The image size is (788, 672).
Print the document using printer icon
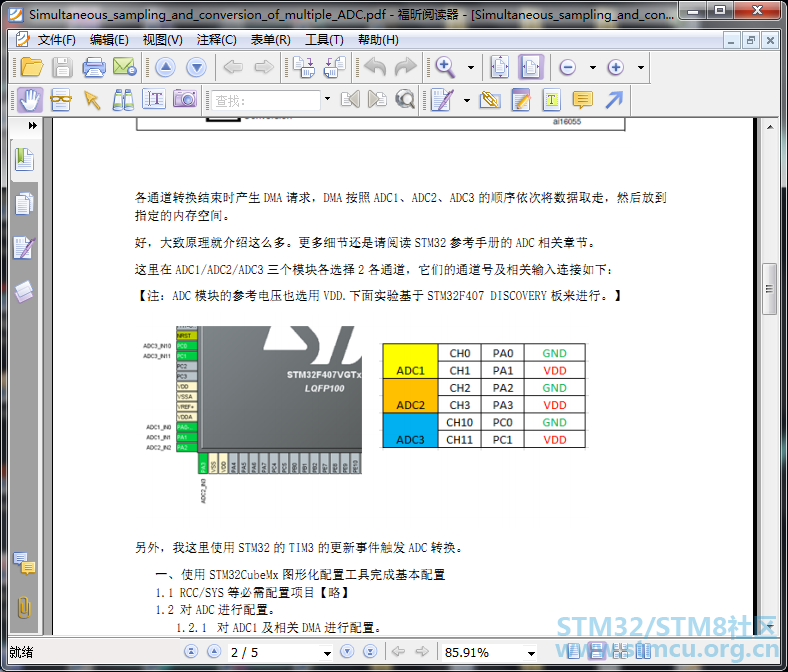[94, 67]
